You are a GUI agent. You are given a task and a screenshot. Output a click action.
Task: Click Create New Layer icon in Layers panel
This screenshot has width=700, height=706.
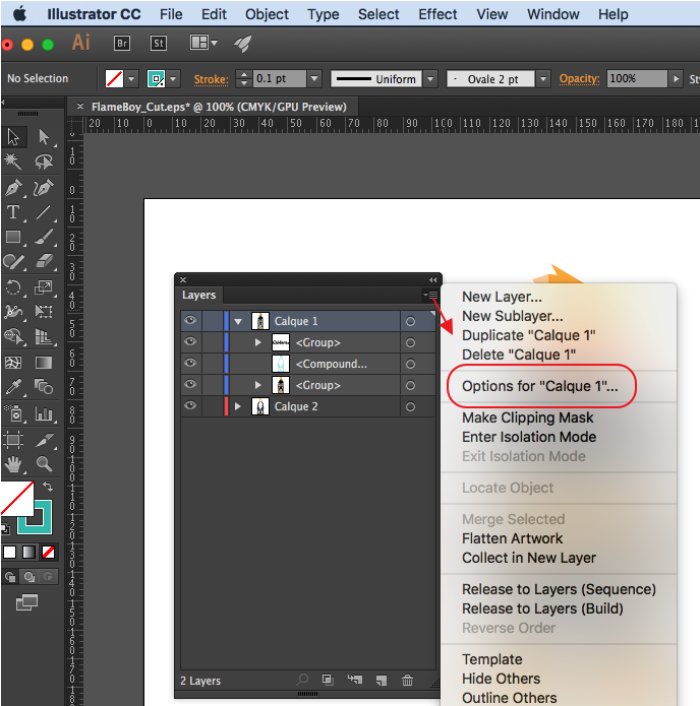pos(381,680)
